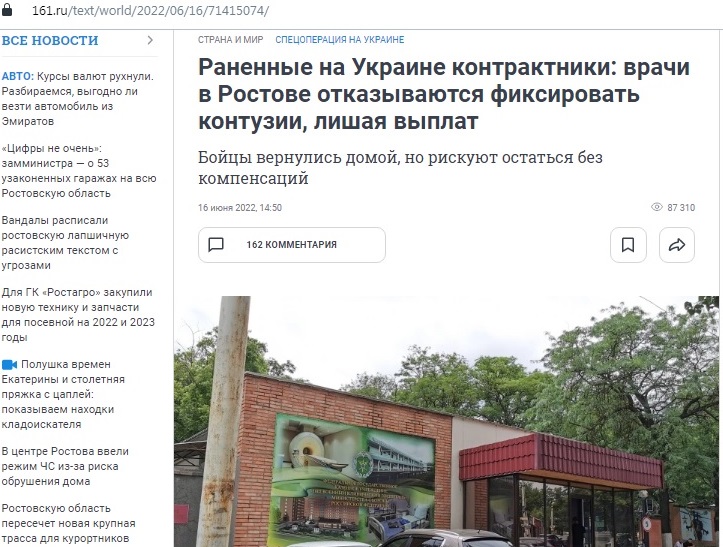The image size is (723, 547).
Task: Click the video camera icon beside Полушка времен
Action: tap(9, 364)
